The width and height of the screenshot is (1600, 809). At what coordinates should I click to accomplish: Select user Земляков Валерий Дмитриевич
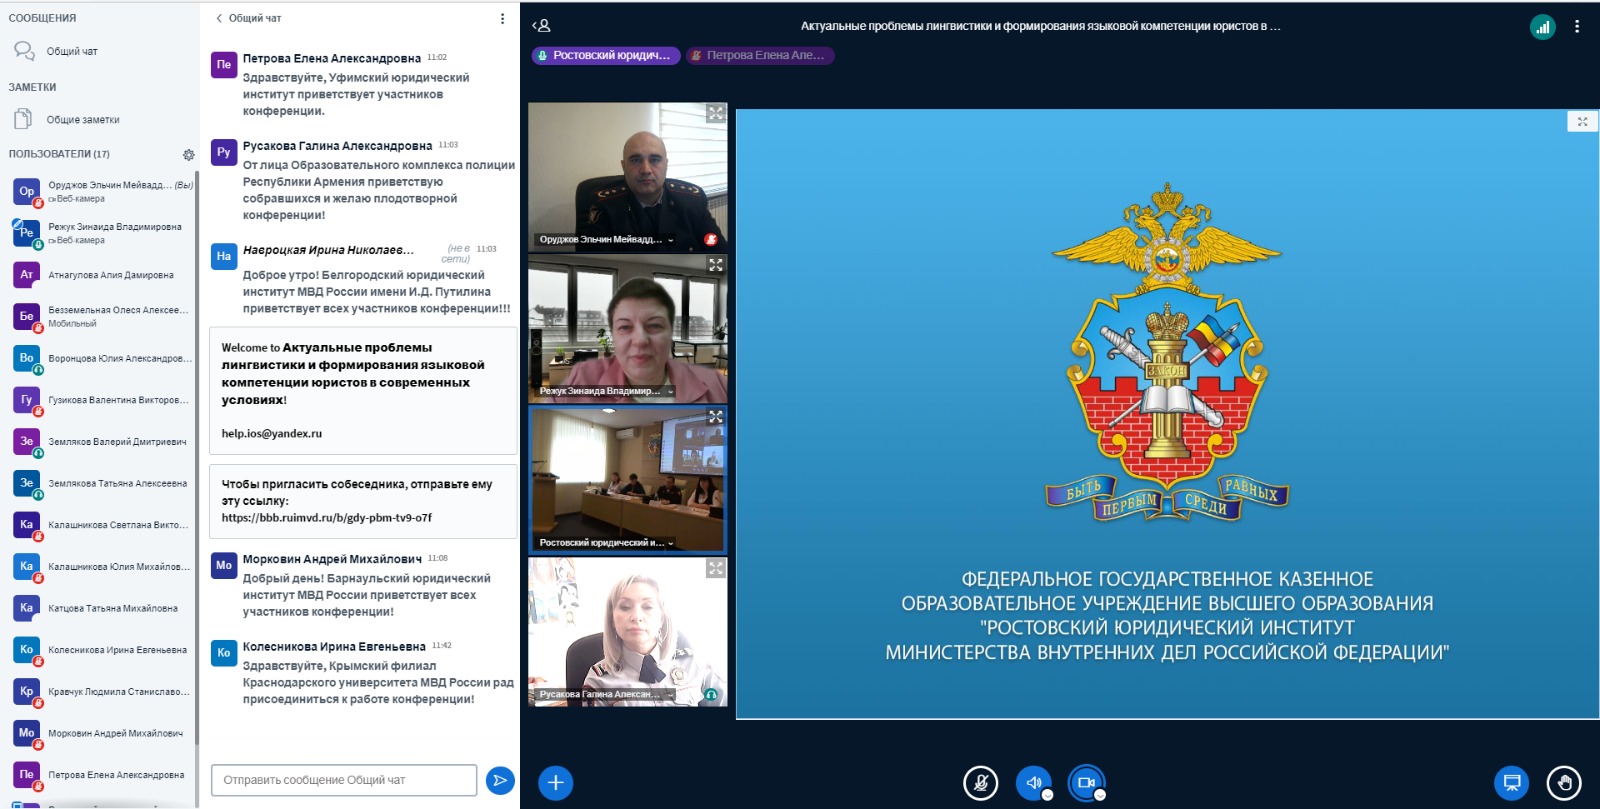[100, 441]
